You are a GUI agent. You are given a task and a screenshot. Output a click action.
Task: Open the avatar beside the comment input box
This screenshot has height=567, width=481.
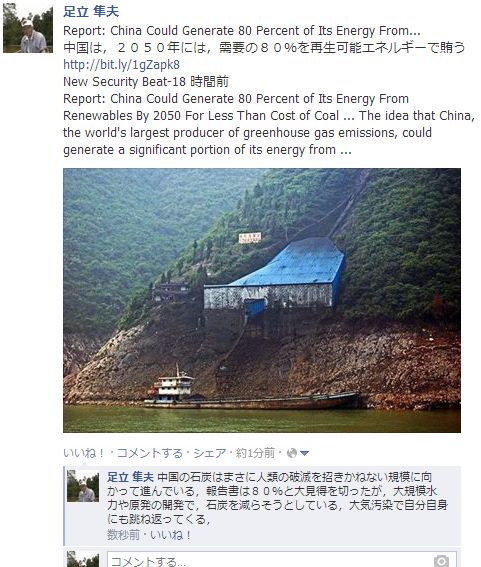point(83,559)
